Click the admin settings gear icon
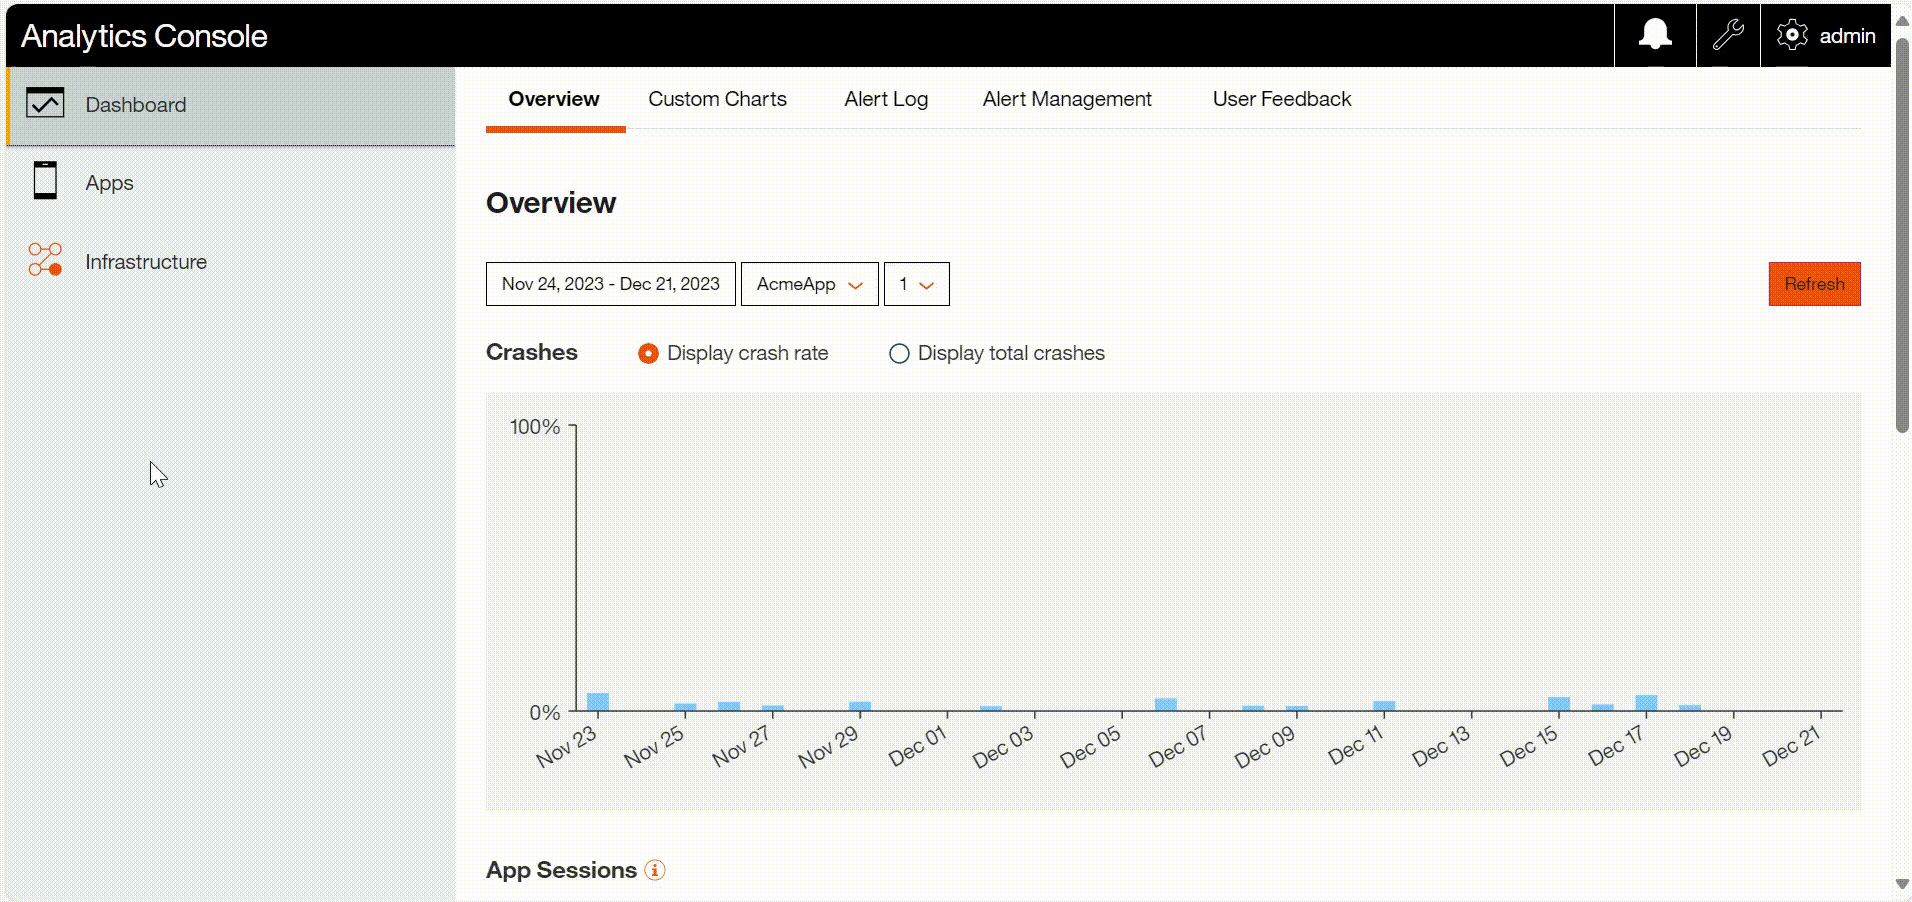This screenshot has height=902, width=1912. (x=1791, y=35)
